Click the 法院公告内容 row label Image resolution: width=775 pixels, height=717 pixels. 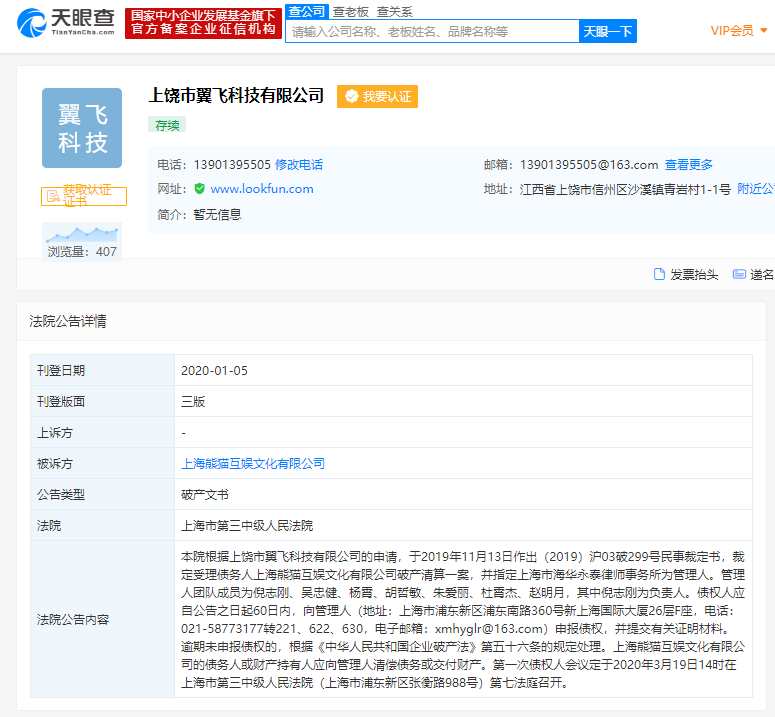click(x=73, y=619)
